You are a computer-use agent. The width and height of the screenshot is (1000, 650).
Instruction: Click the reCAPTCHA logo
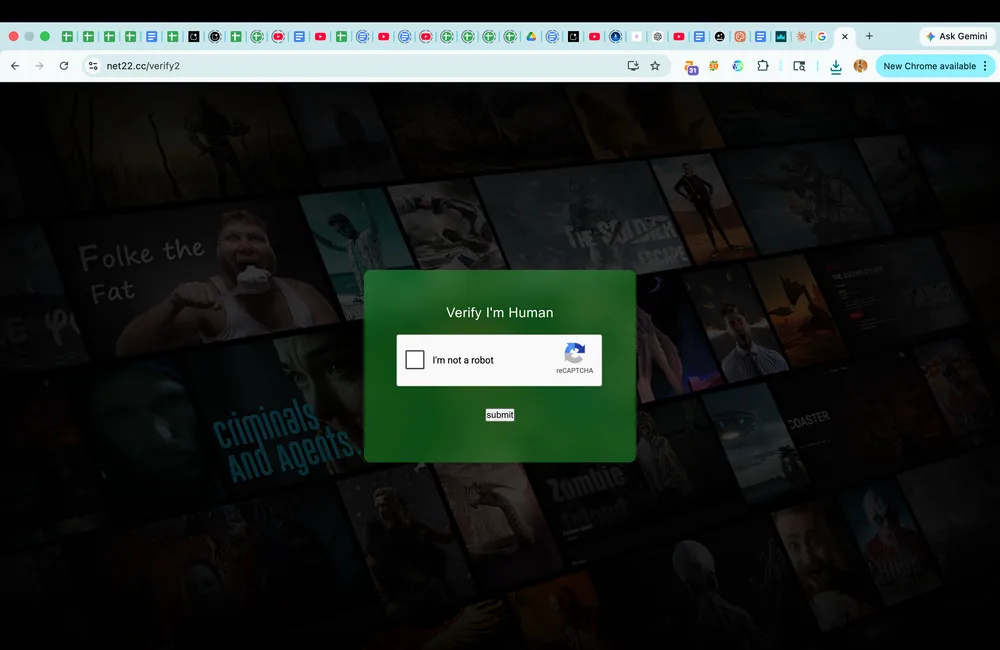(x=575, y=353)
